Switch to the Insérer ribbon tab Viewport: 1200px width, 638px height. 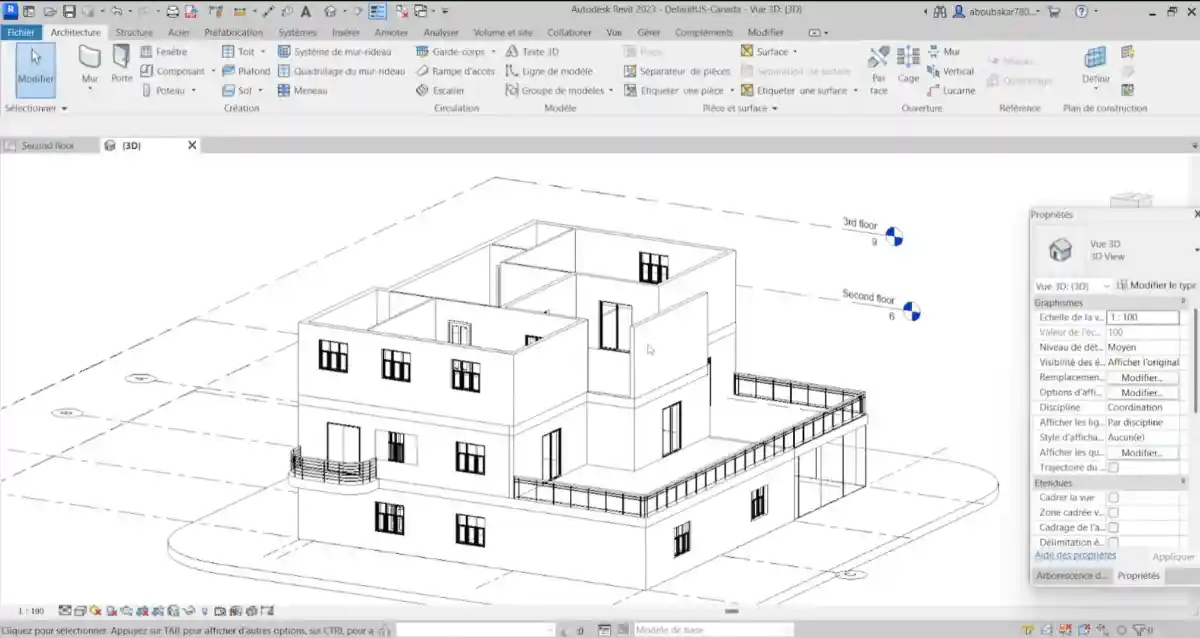point(346,32)
